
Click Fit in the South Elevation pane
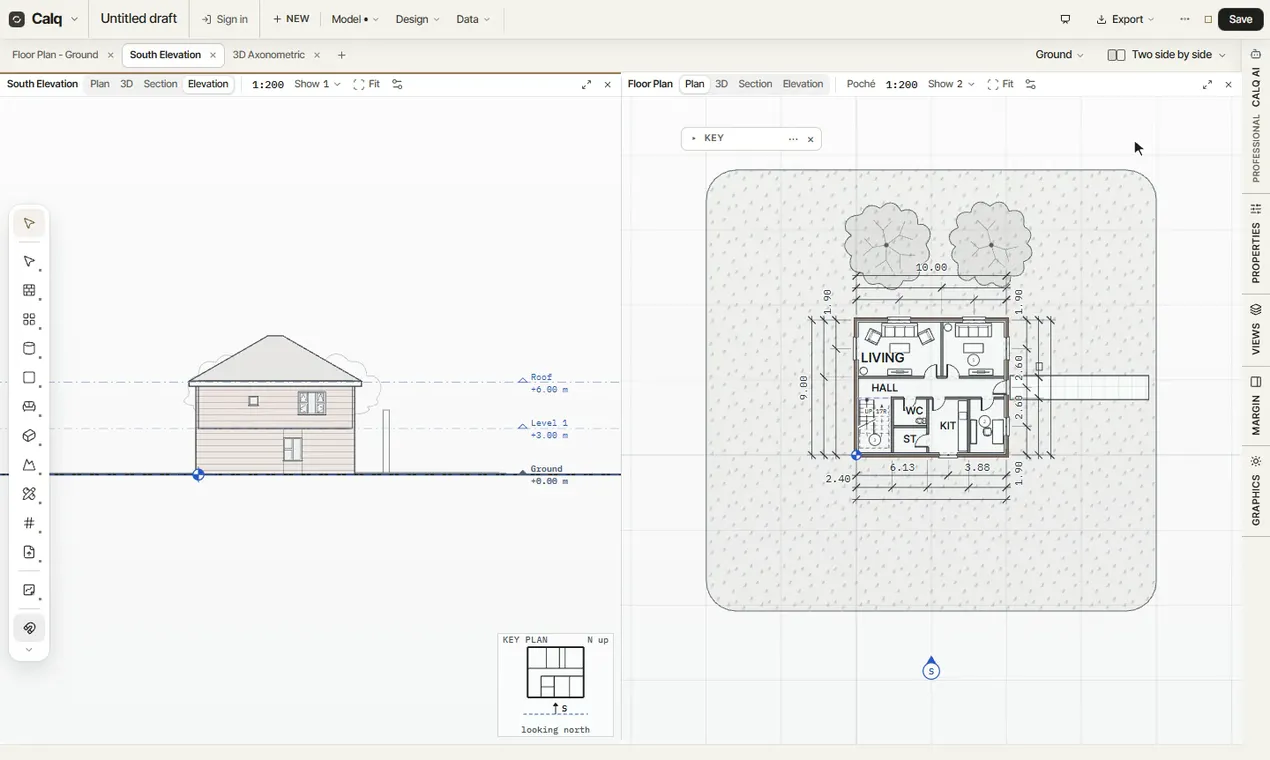[367, 84]
